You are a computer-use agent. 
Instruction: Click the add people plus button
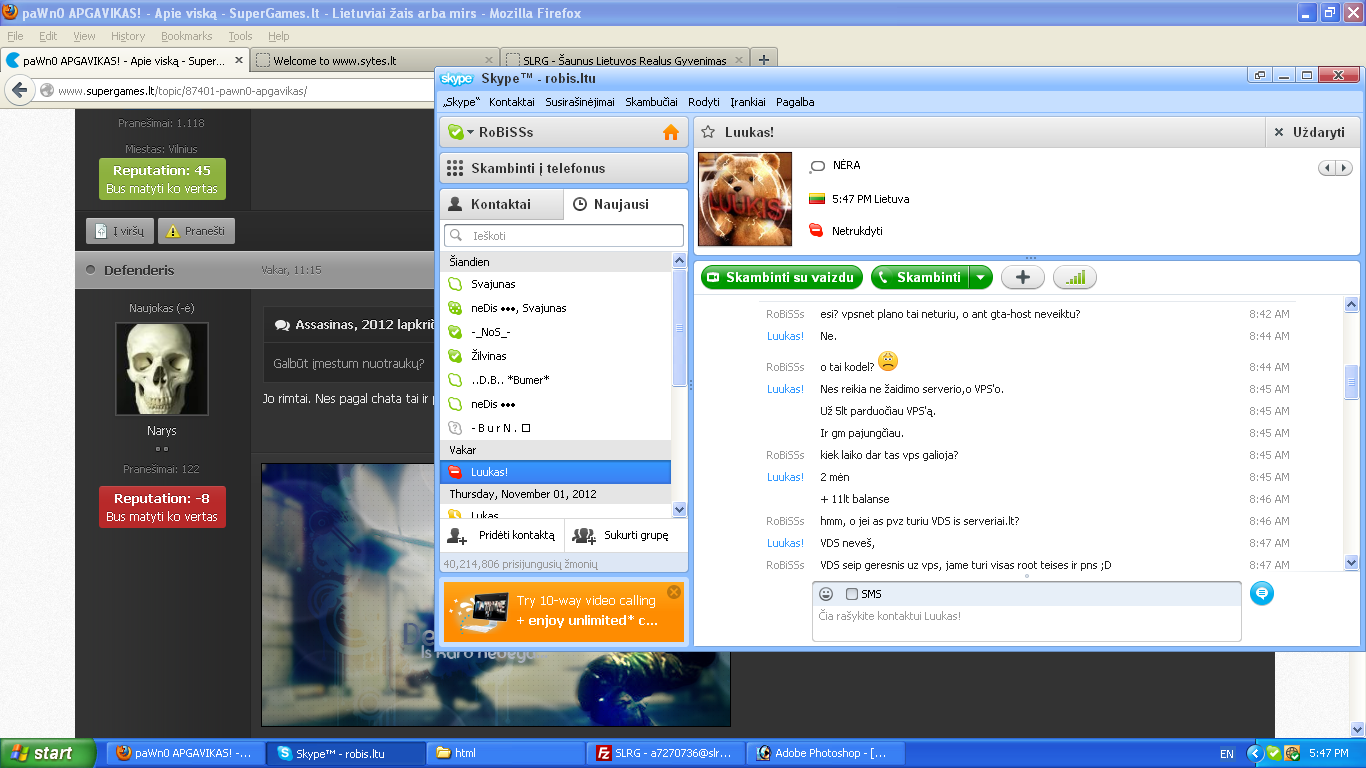click(1022, 278)
